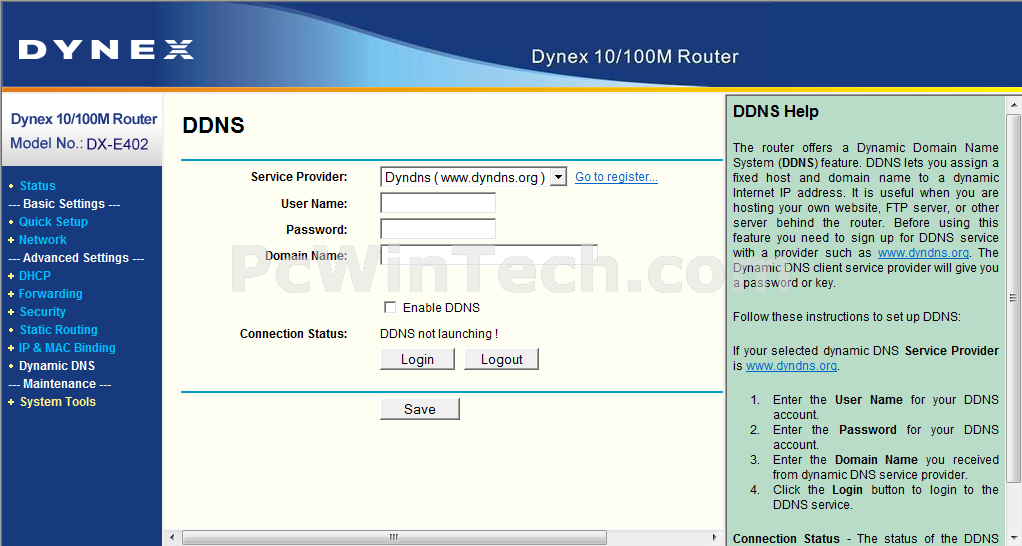
Task: Expand the Security menu section
Action: 42,312
